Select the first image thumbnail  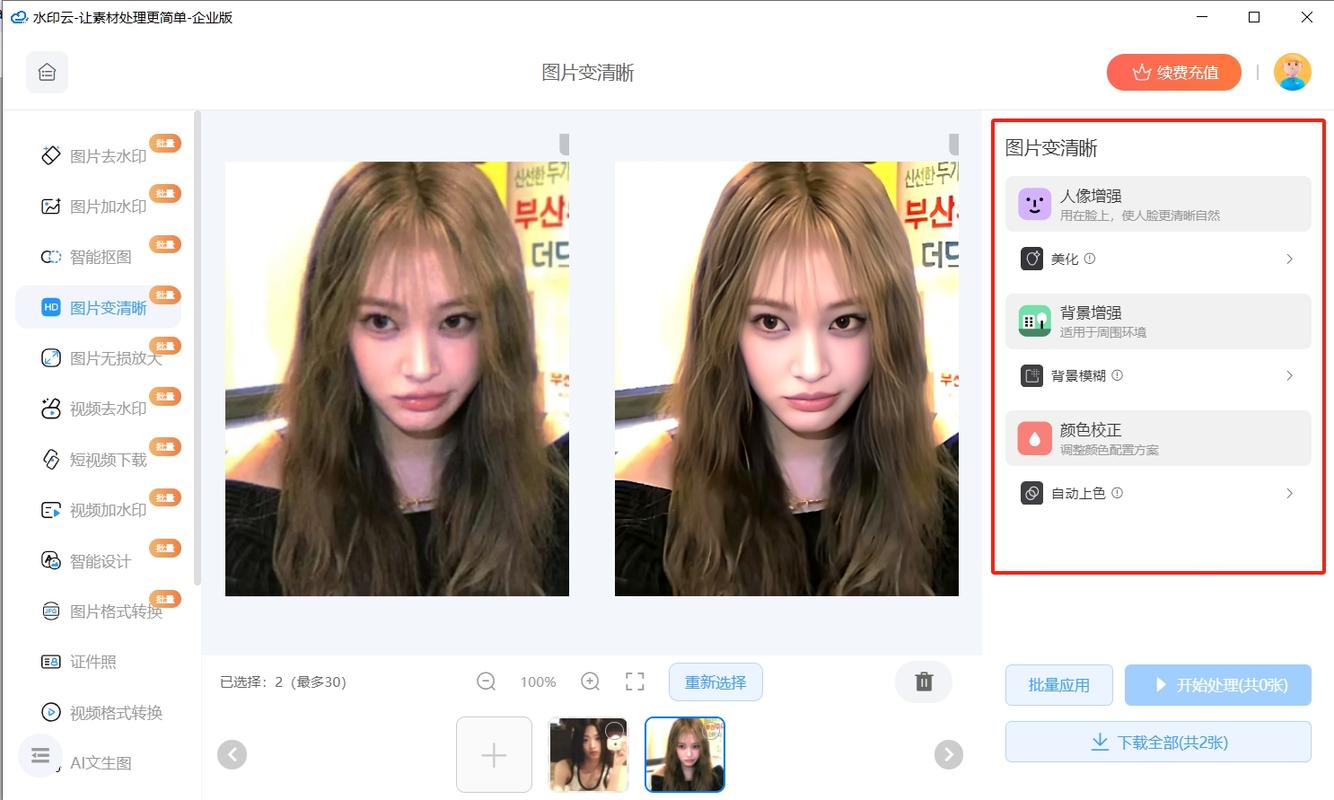(x=588, y=755)
